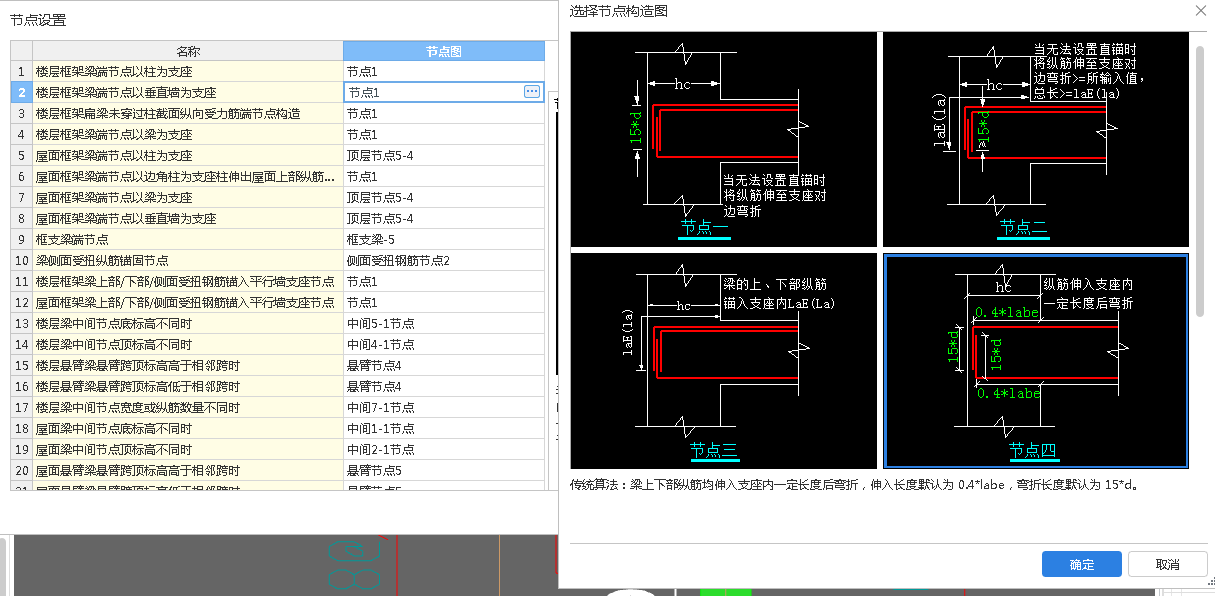
Task: Click the row number 10 header cell
Action: point(21,261)
